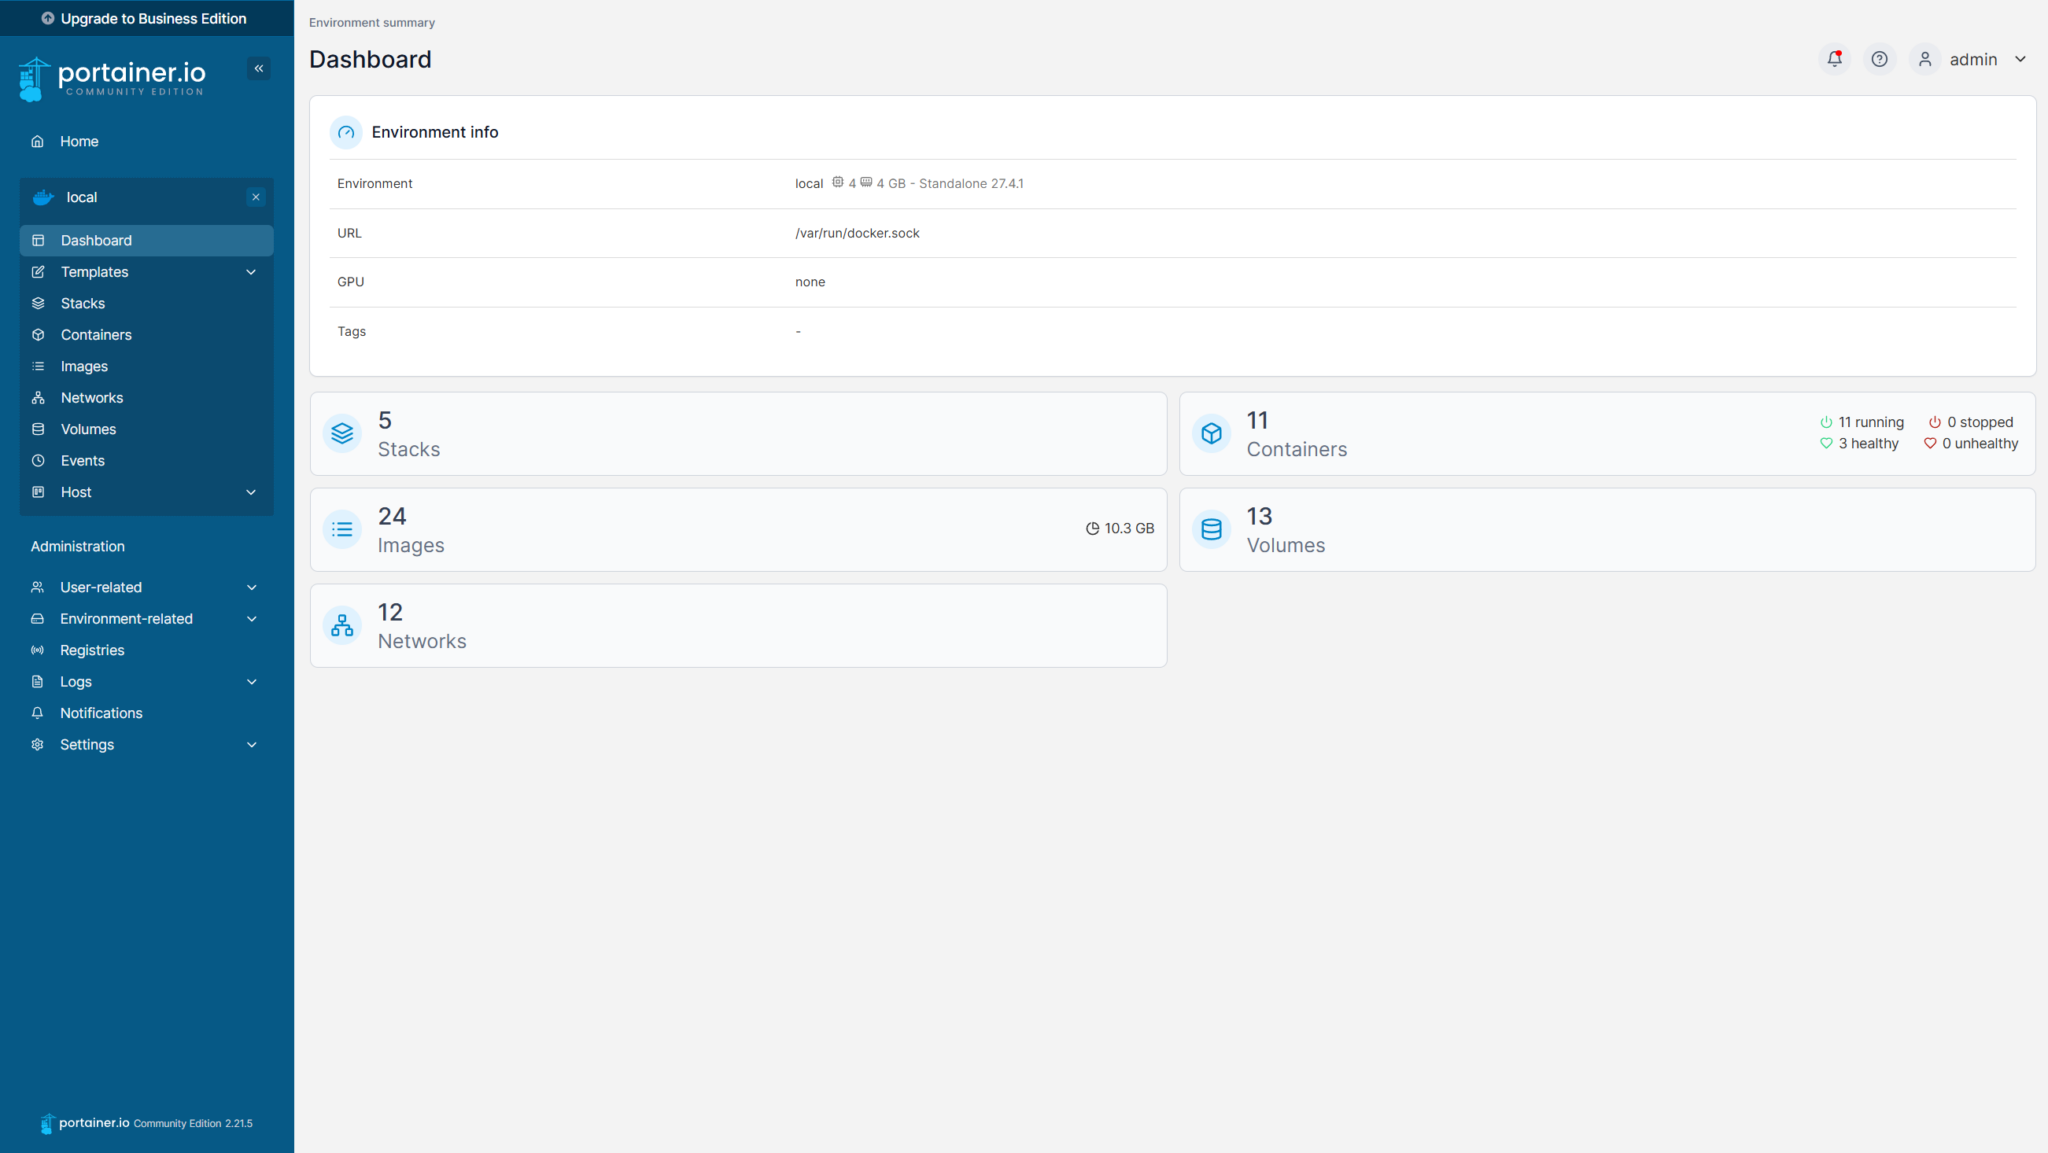This screenshot has height=1153, width=2048.
Task: Click Upgrade to Business Edition
Action: (x=146, y=18)
